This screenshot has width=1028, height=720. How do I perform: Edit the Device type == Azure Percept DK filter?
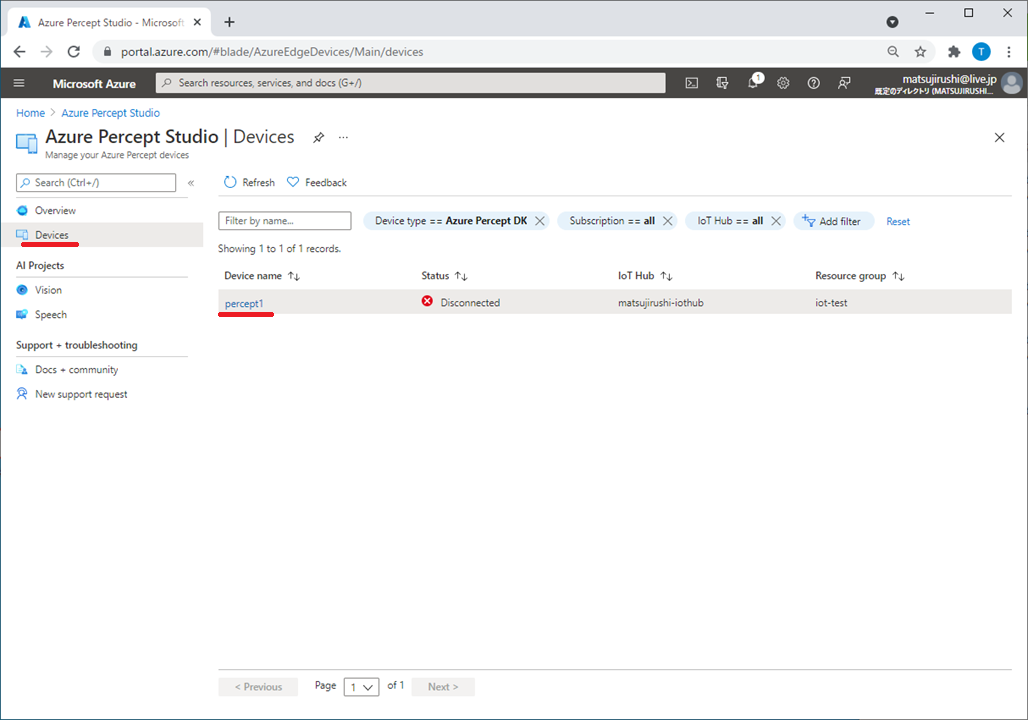point(450,221)
